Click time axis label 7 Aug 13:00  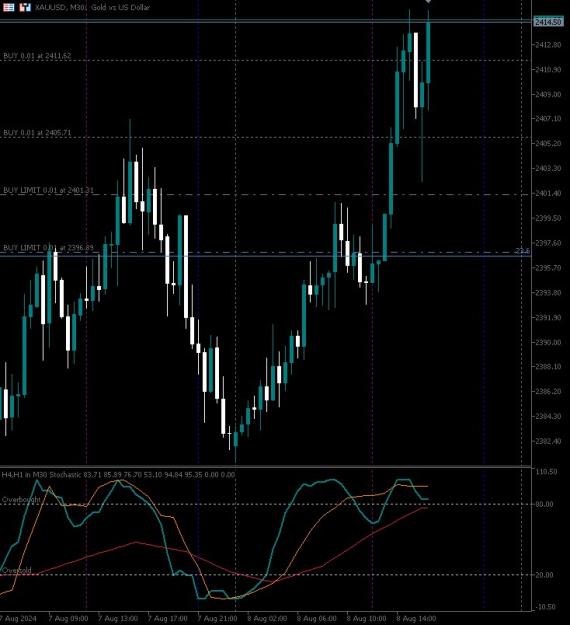118,619
